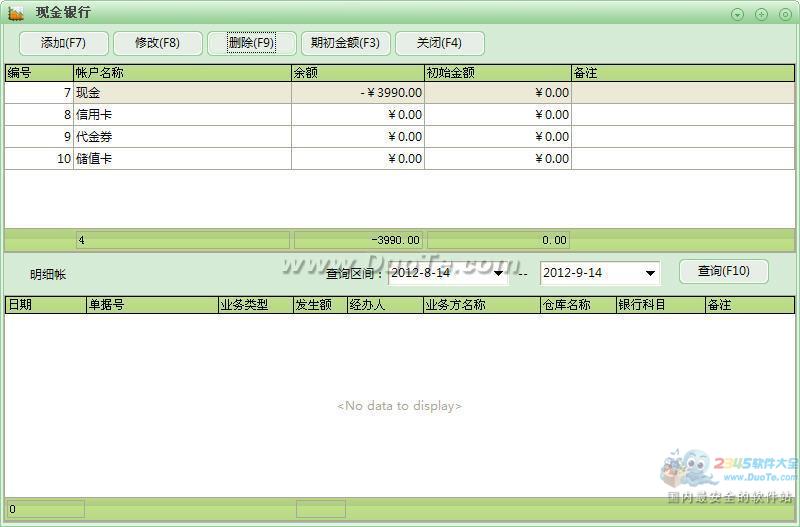Click the 业务类型 column header

pyautogui.click(x=255, y=305)
